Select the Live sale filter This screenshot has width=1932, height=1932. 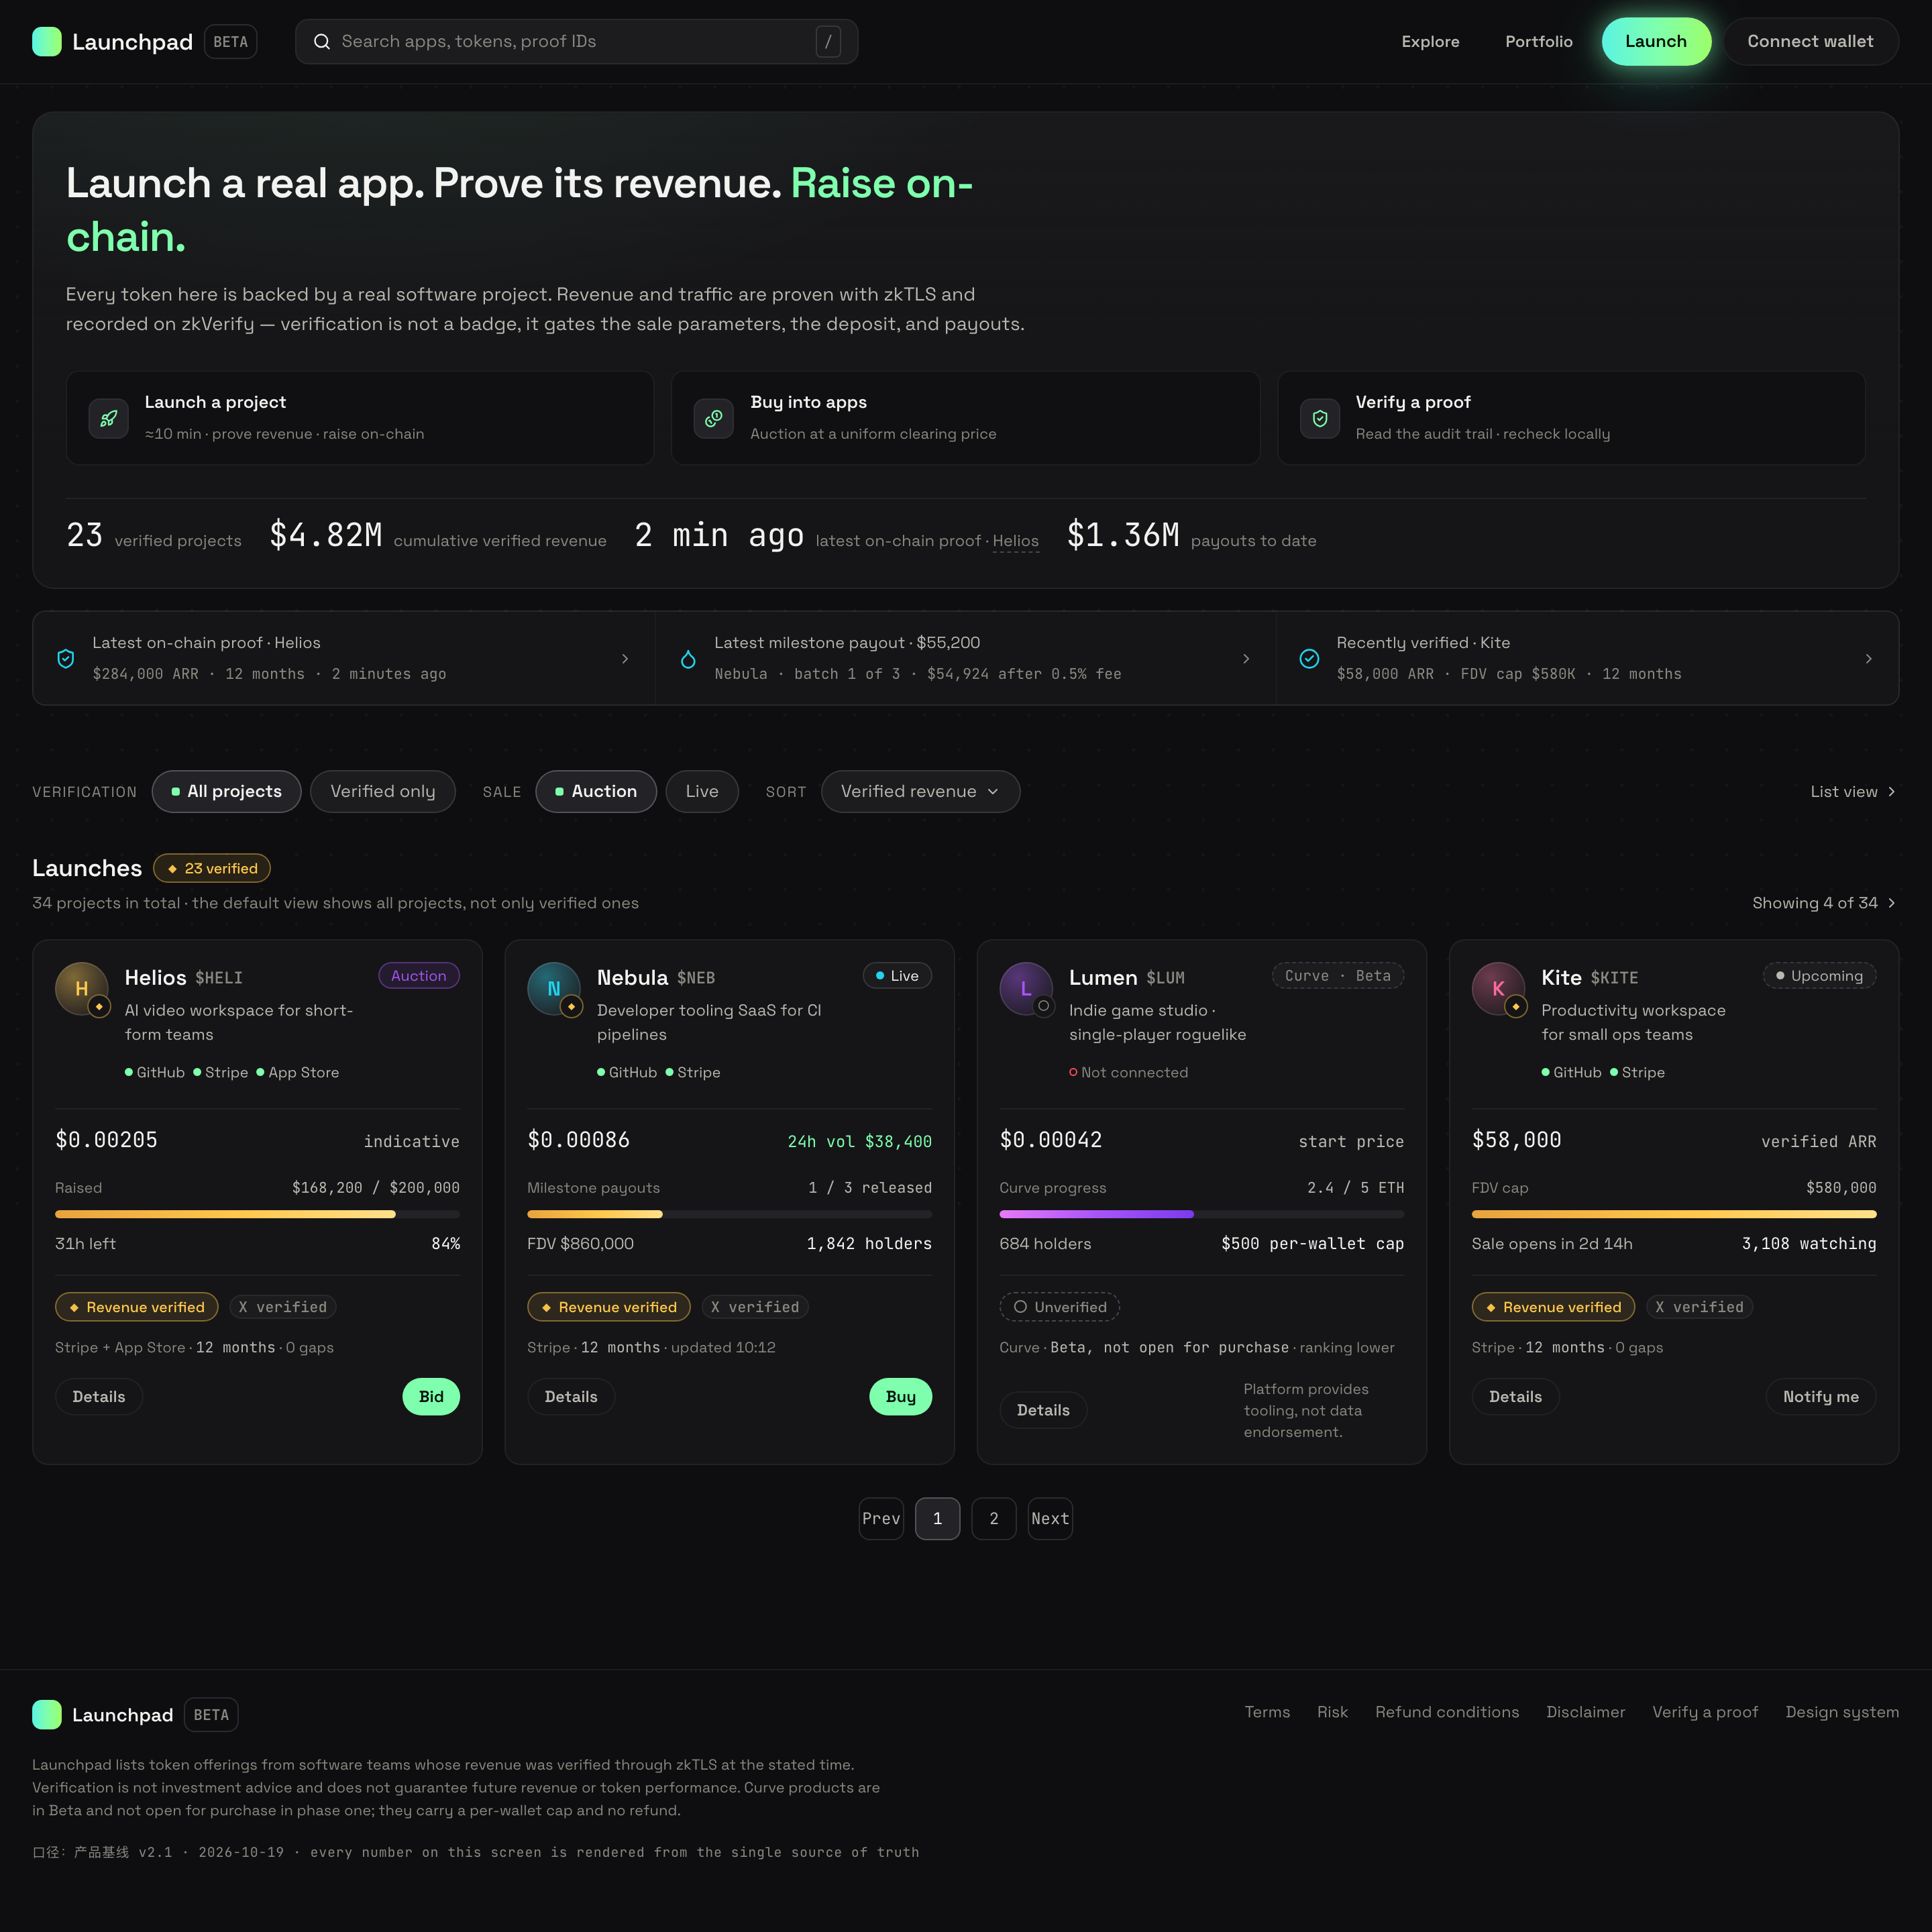702,791
